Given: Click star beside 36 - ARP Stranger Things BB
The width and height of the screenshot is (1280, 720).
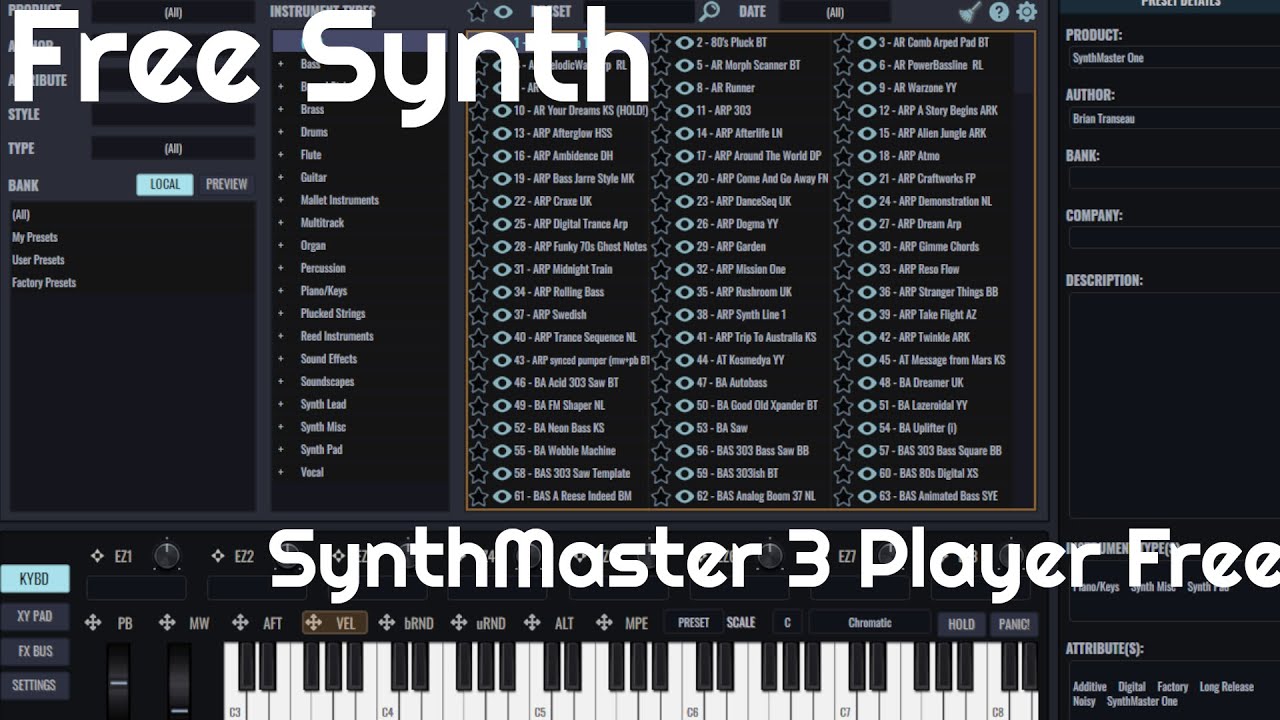Looking at the screenshot, I should pos(844,292).
